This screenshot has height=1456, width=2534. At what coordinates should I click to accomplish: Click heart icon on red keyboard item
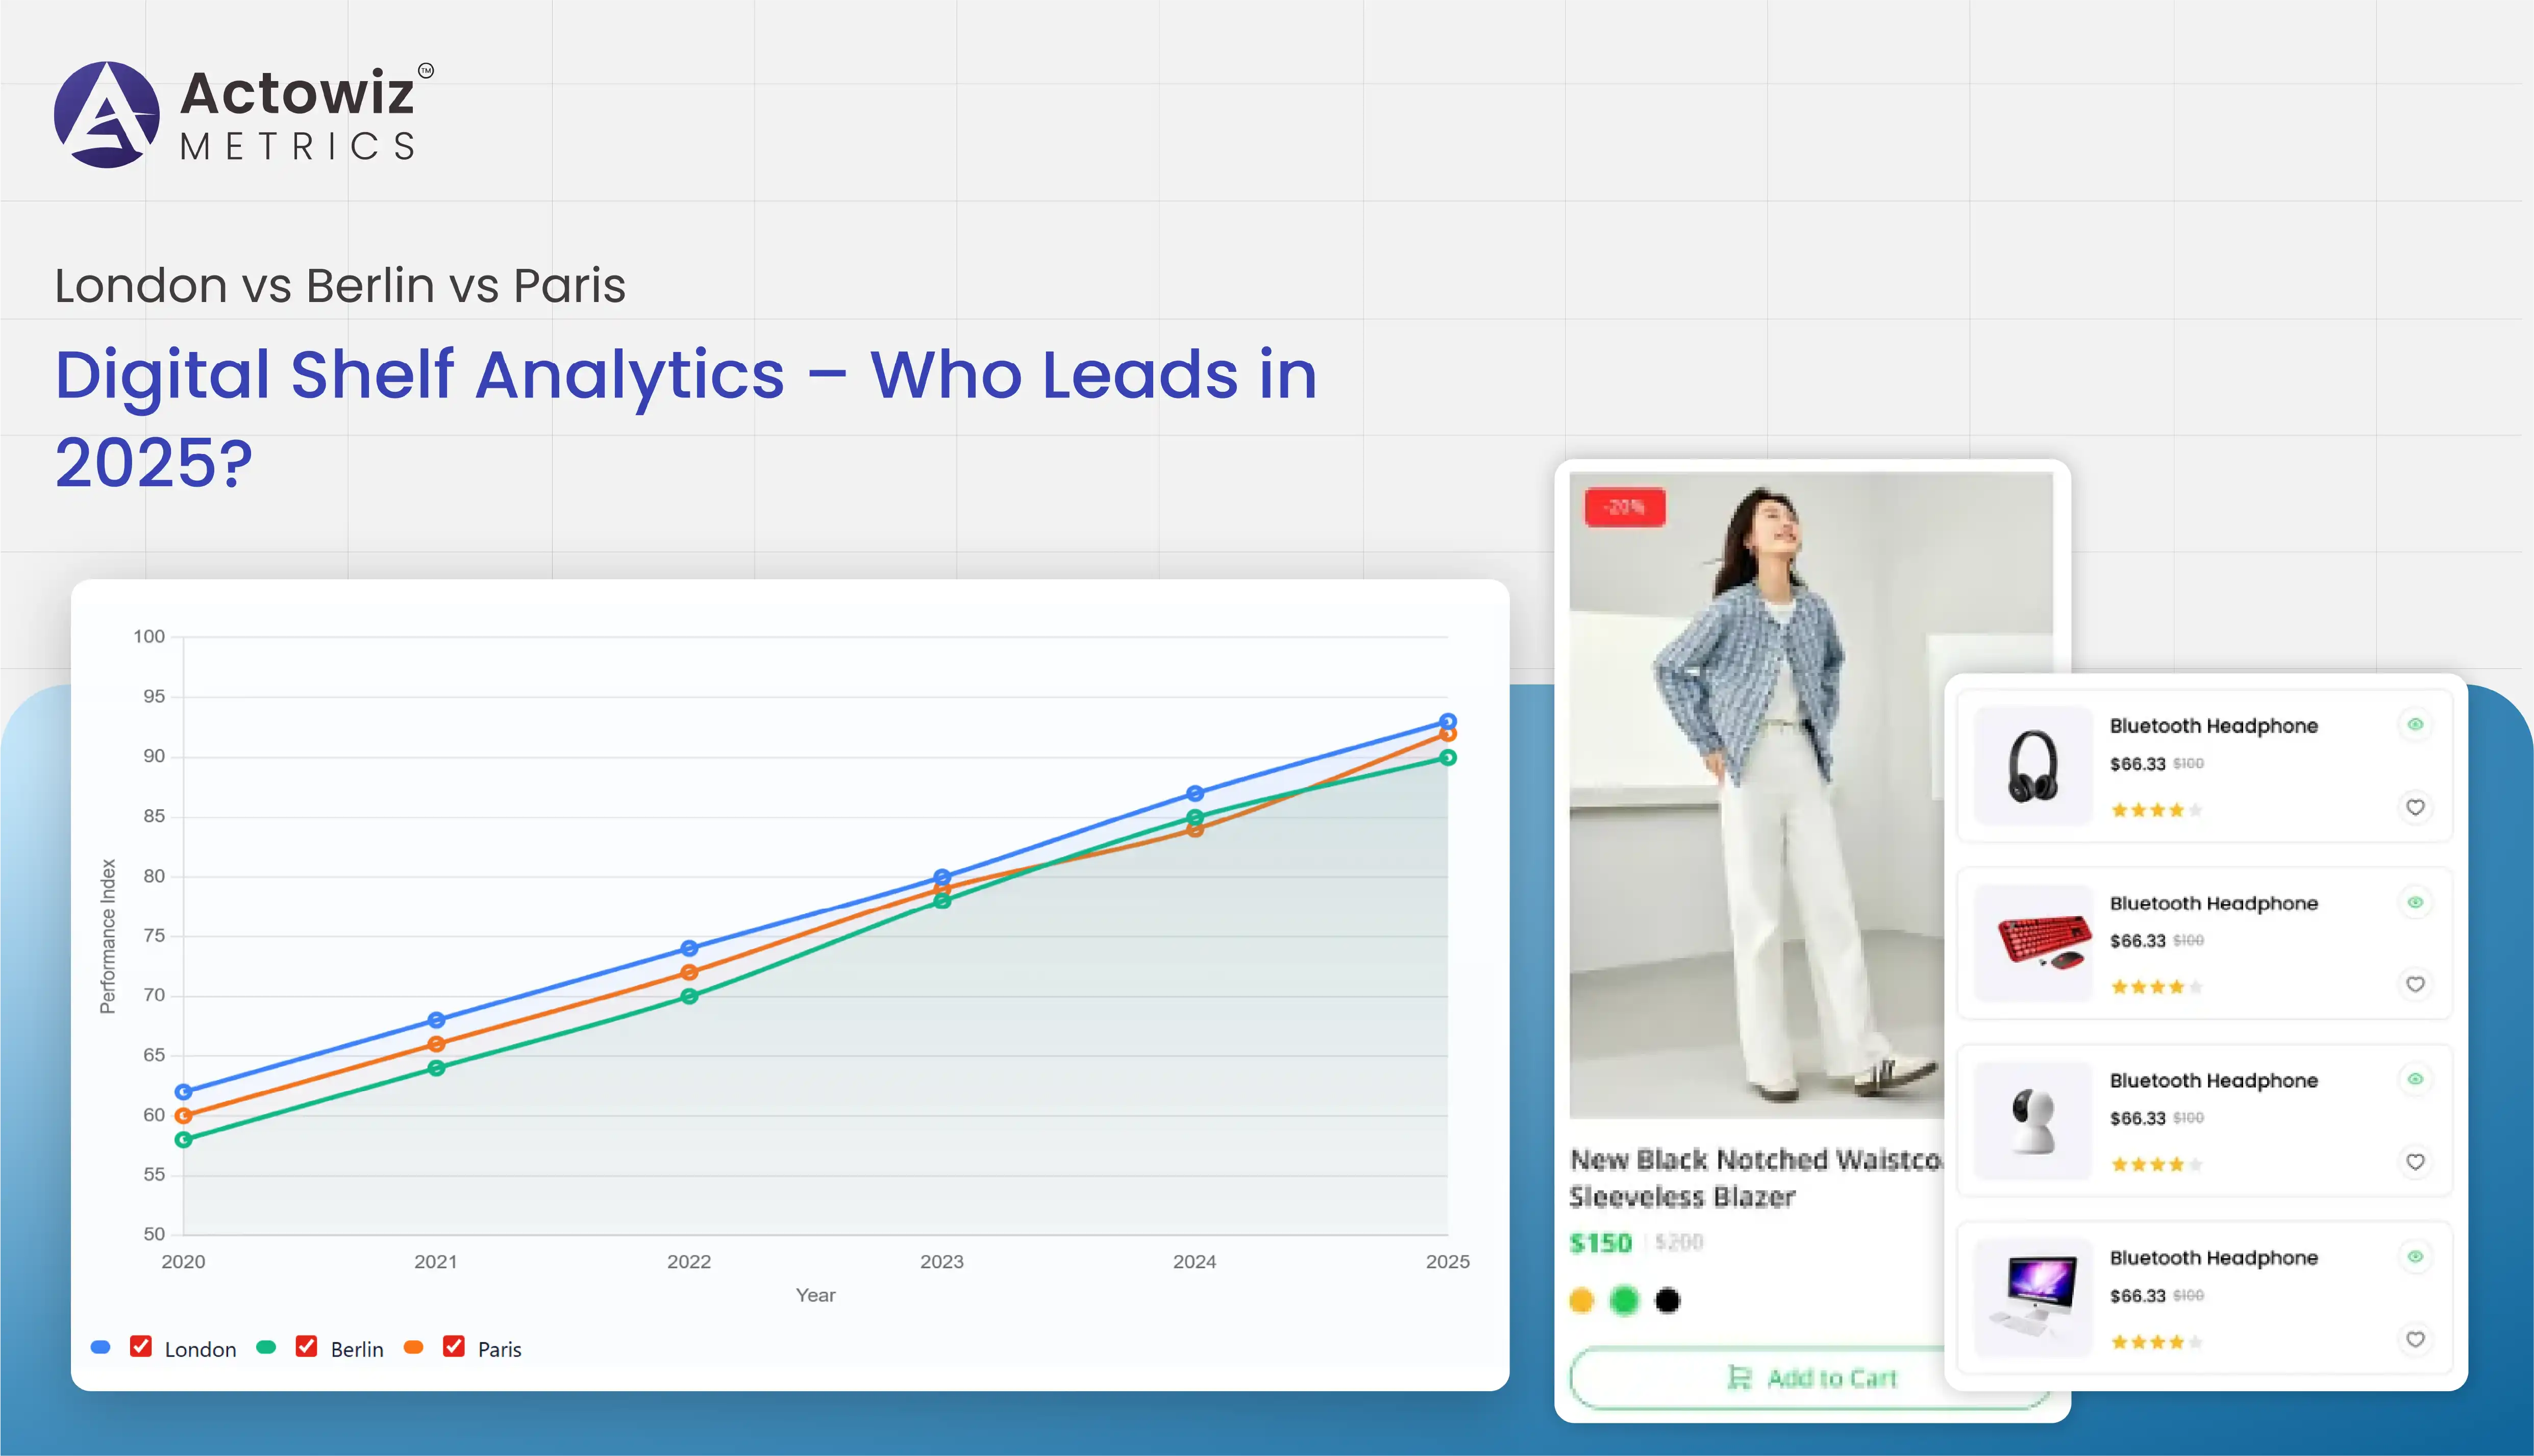click(x=2415, y=984)
